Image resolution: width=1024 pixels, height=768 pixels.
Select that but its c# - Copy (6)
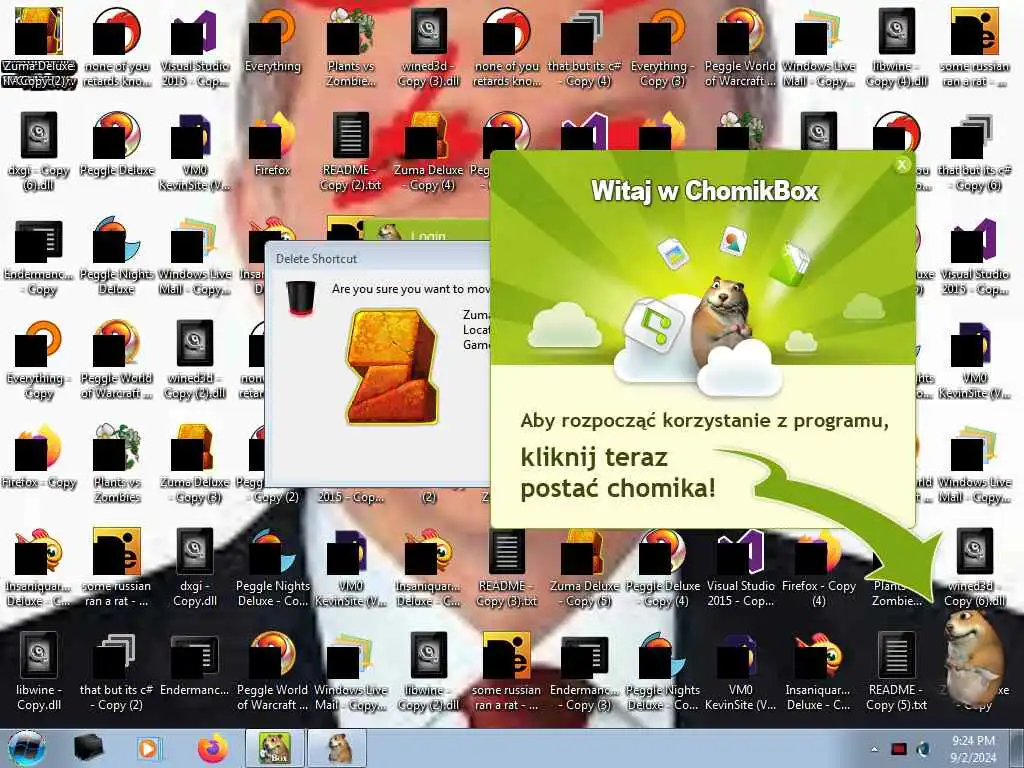[974, 152]
